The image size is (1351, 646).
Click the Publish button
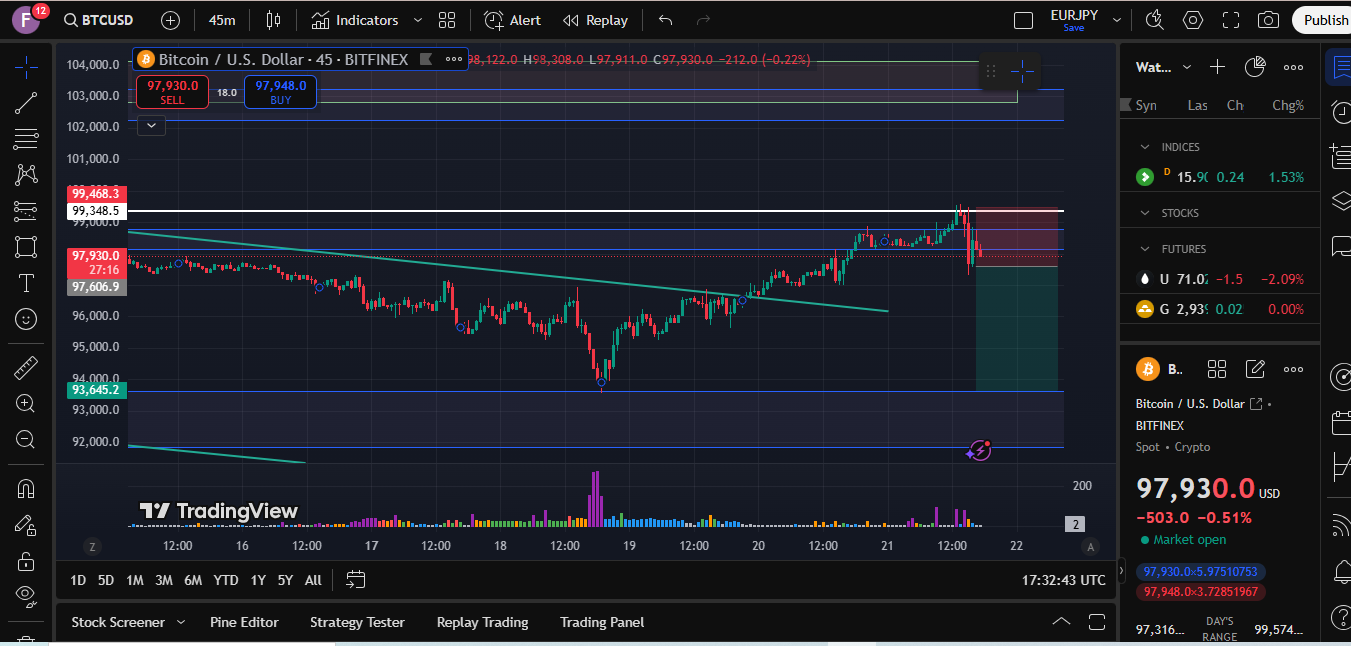click(x=1324, y=20)
